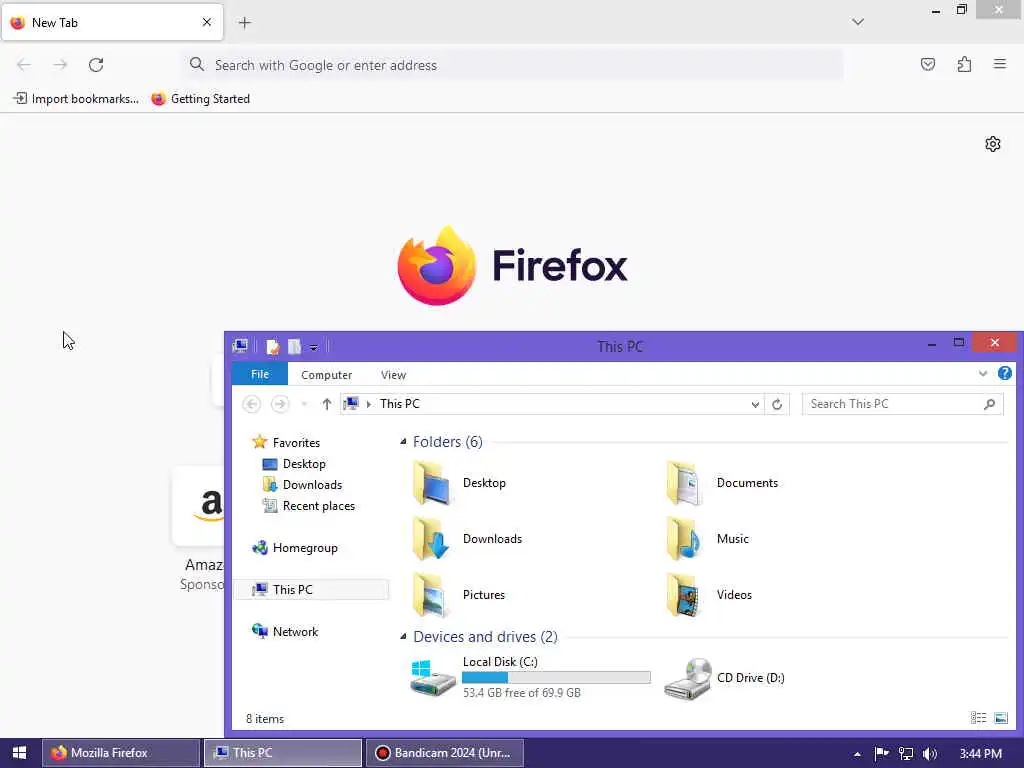The image size is (1024, 768).
Task: Open previous locations dropdown in address bar
Action: click(x=755, y=405)
